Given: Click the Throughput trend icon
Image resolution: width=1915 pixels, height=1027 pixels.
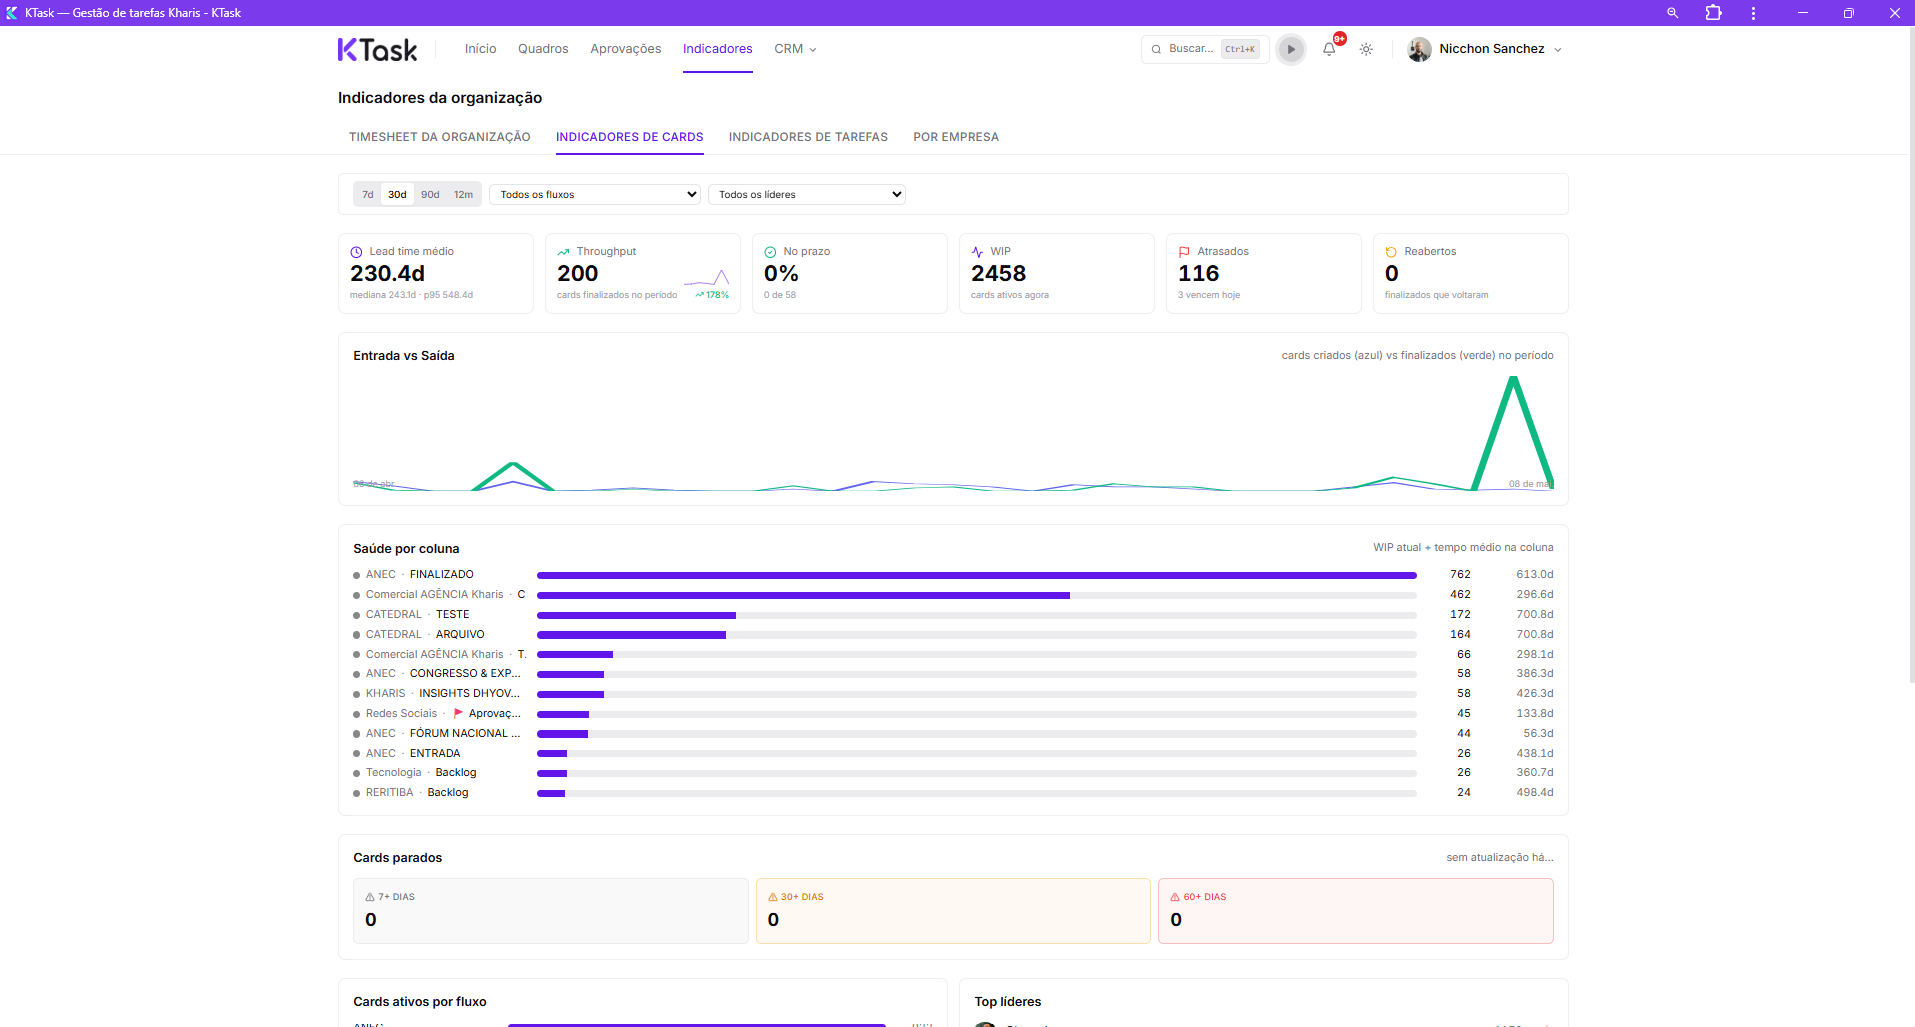Looking at the screenshot, I should (563, 252).
